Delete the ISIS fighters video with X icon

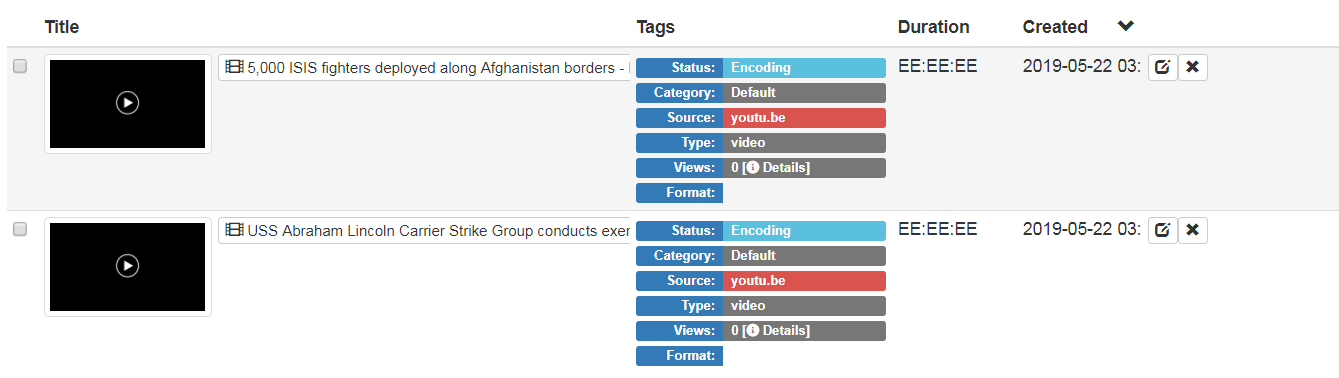point(1192,67)
